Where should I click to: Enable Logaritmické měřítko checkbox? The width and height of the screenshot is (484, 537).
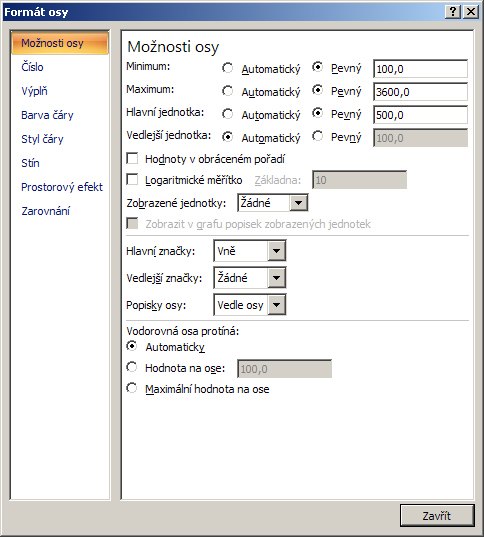[x=132, y=179]
